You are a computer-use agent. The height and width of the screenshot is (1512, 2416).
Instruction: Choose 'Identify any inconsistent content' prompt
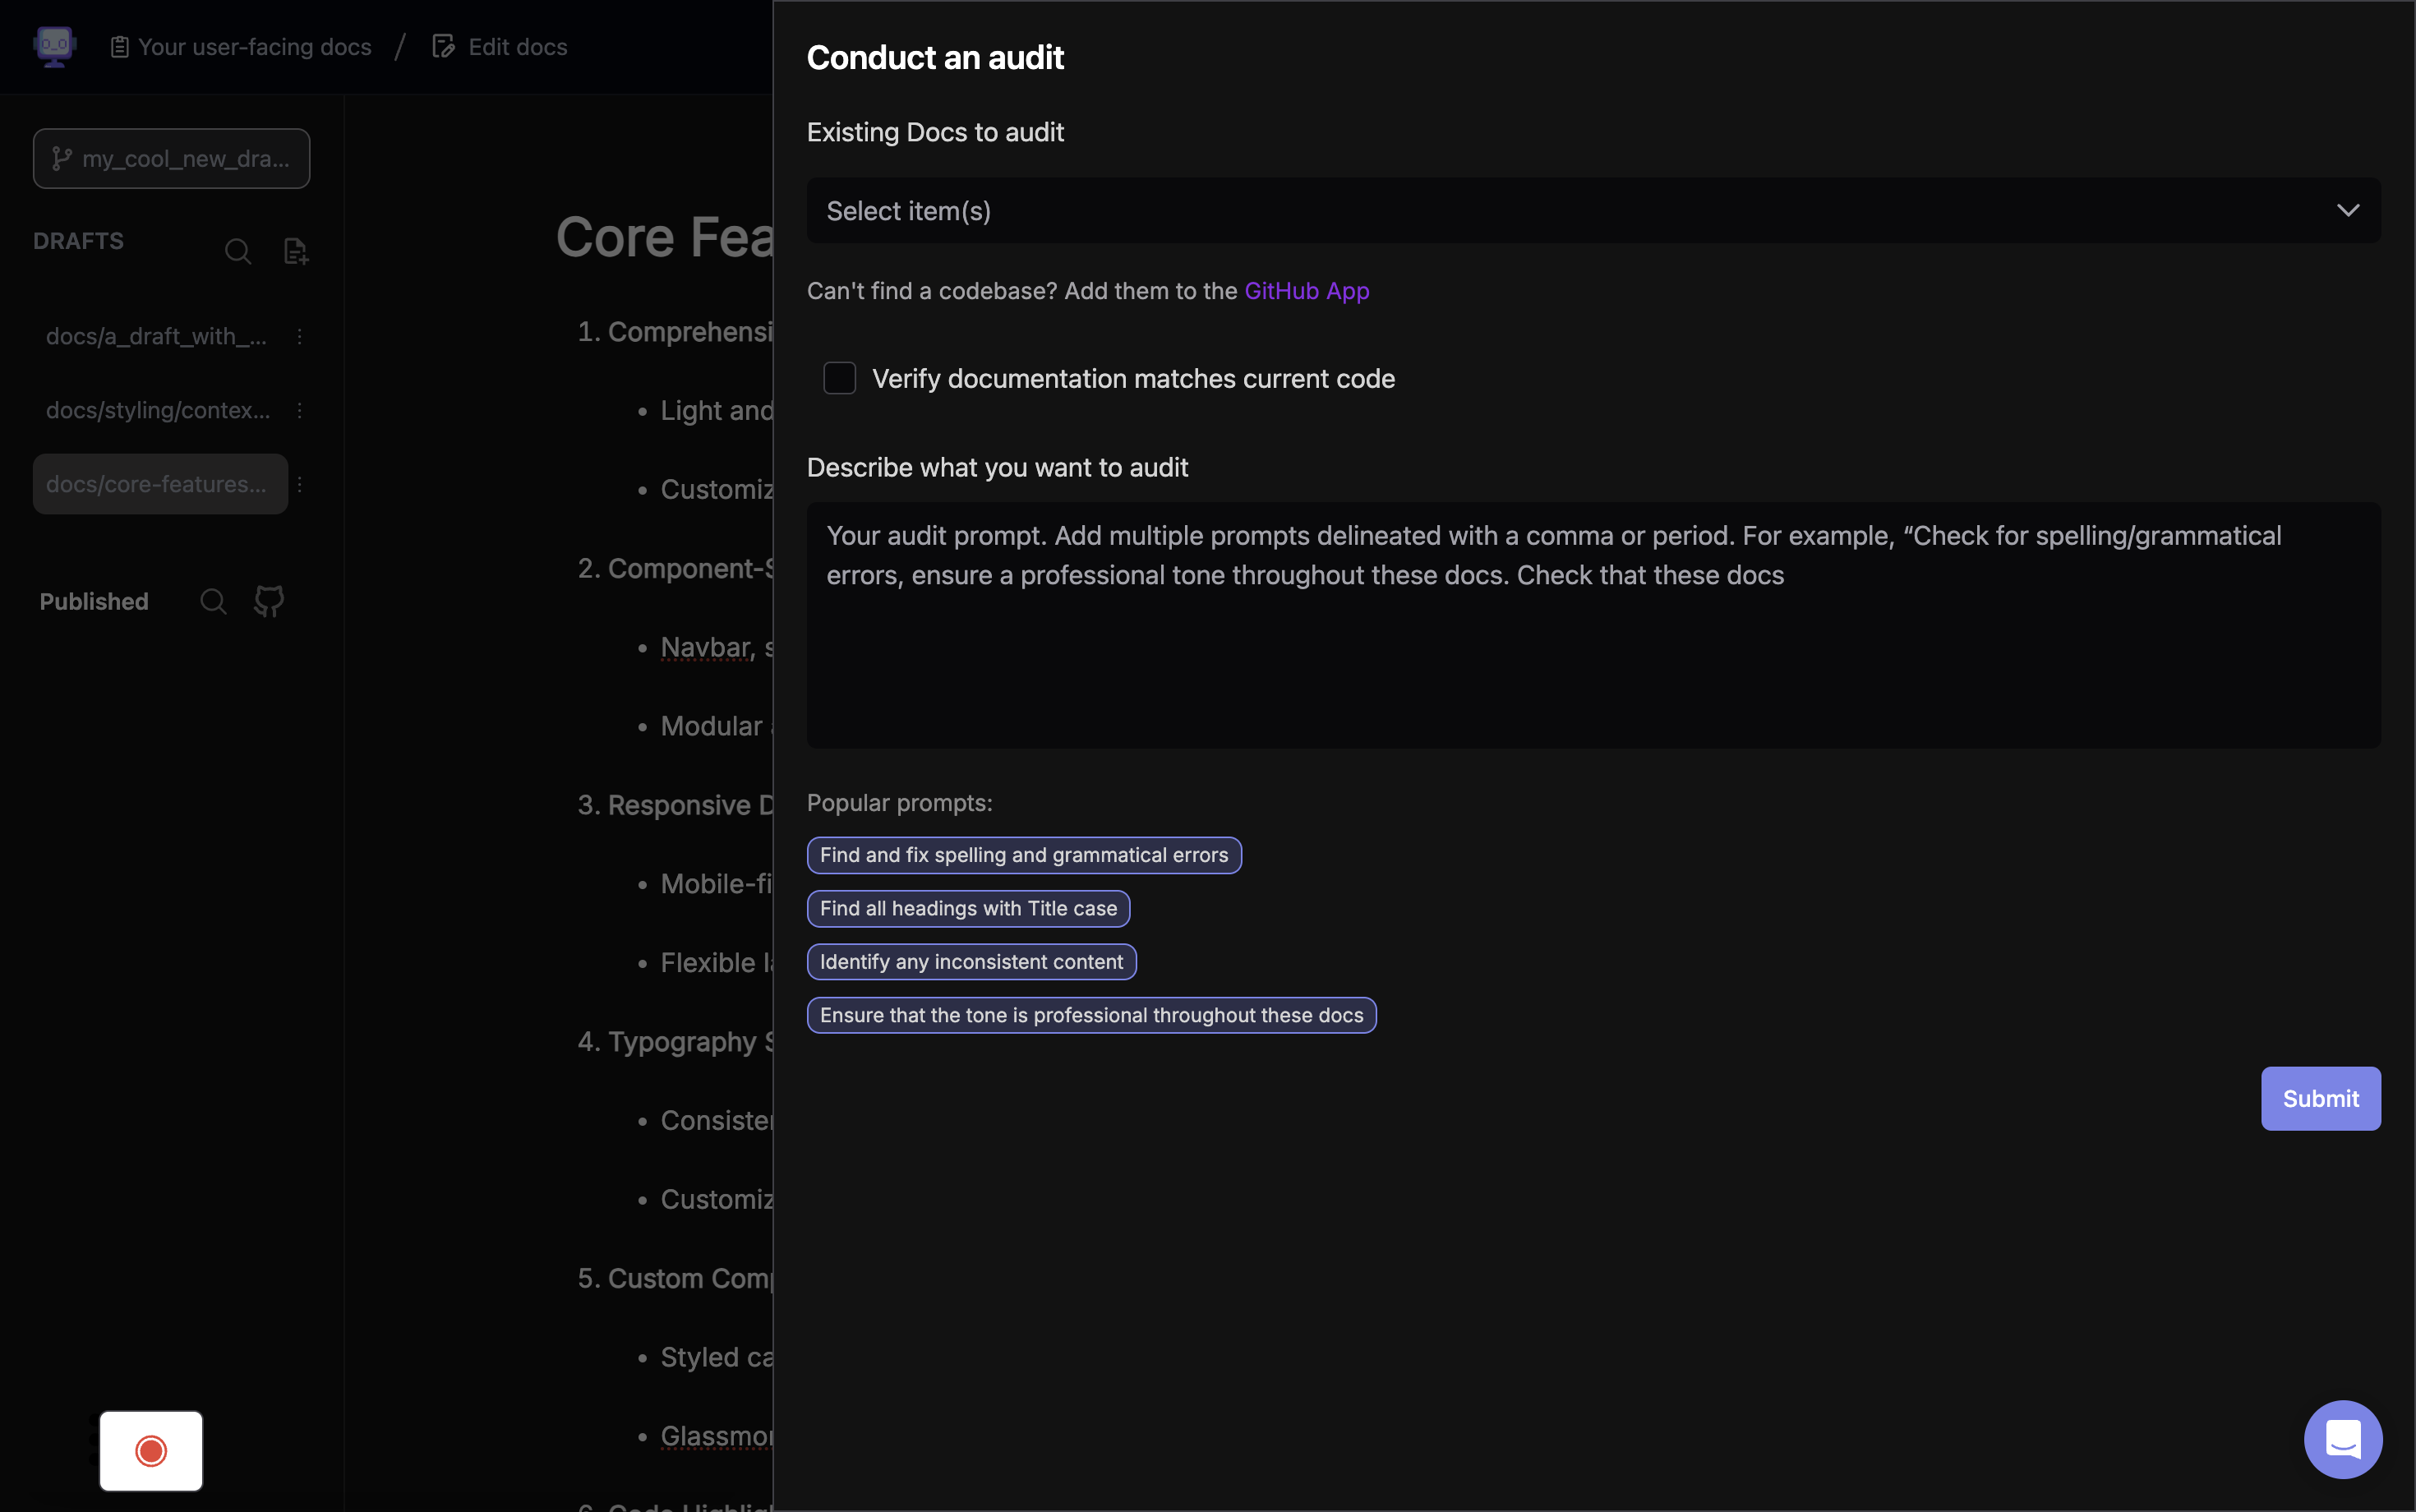971,962
